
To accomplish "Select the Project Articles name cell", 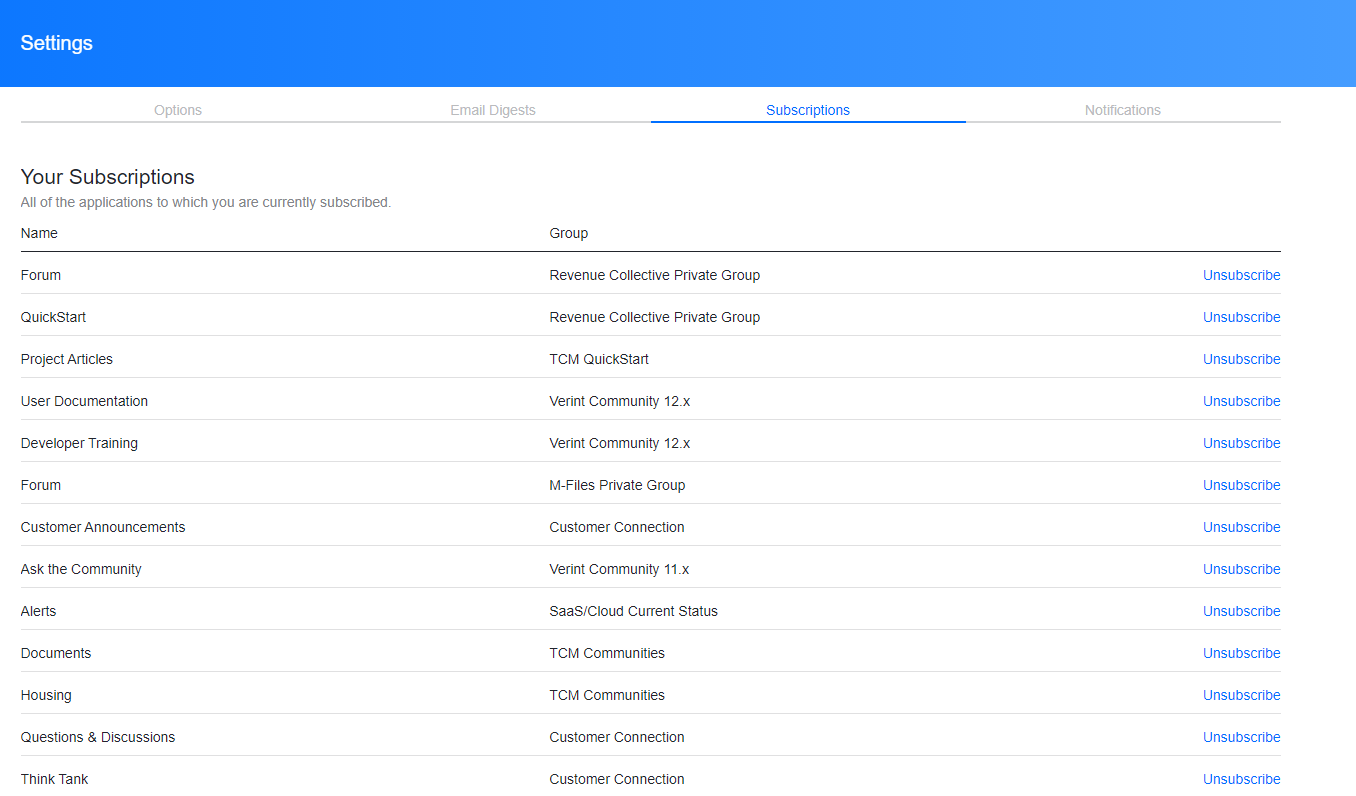I will pyautogui.click(x=67, y=359).
